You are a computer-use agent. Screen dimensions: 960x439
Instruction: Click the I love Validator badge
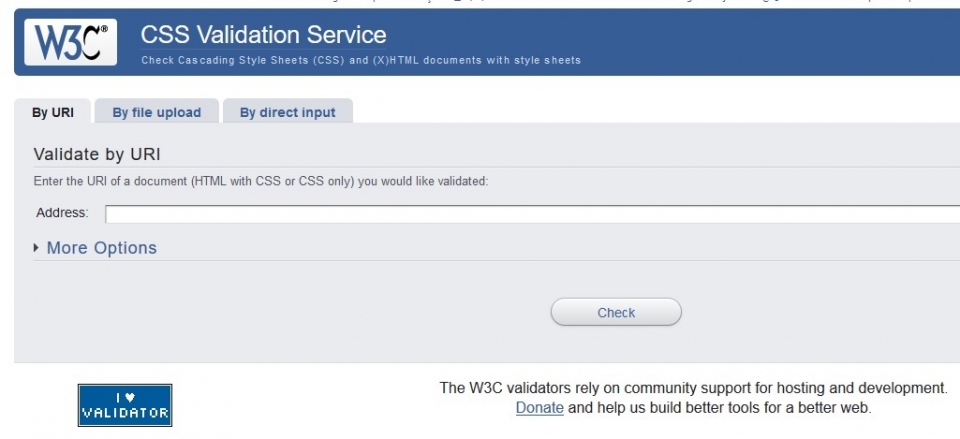coord(125,405)
